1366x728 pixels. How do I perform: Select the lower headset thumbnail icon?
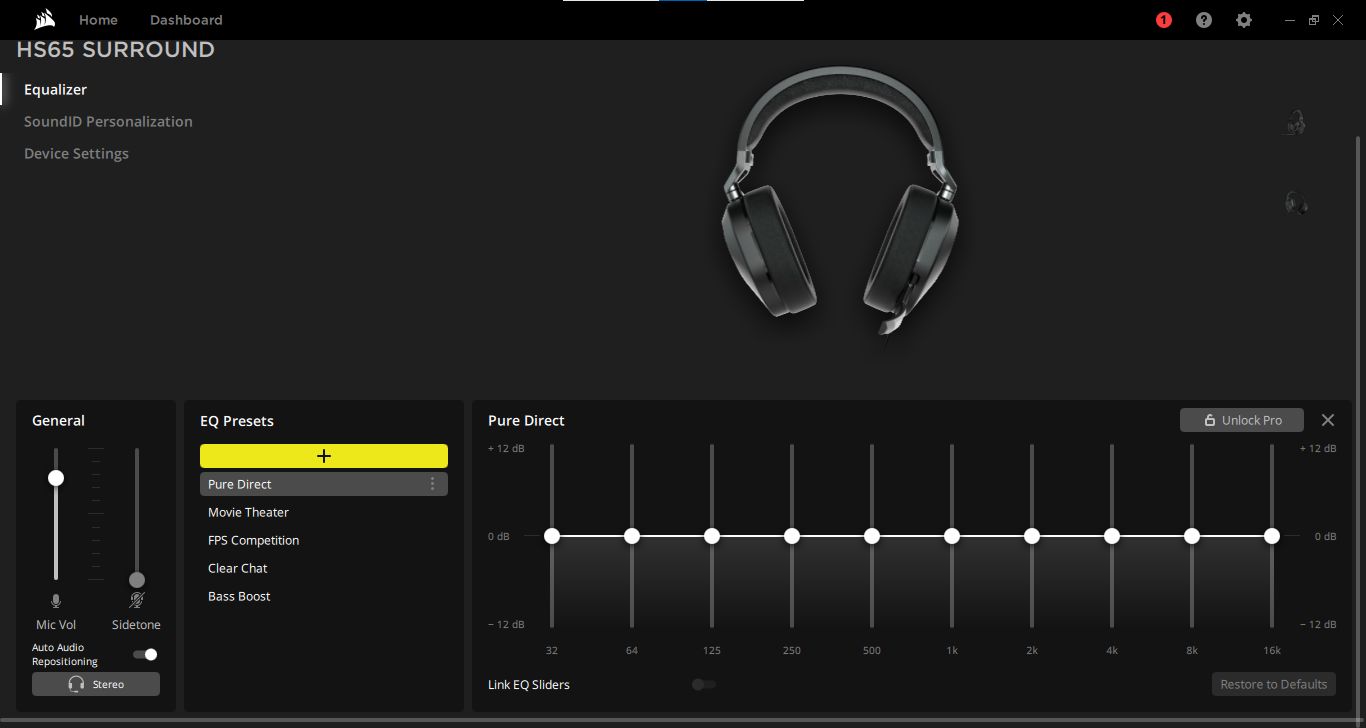tap(1296, 203)
